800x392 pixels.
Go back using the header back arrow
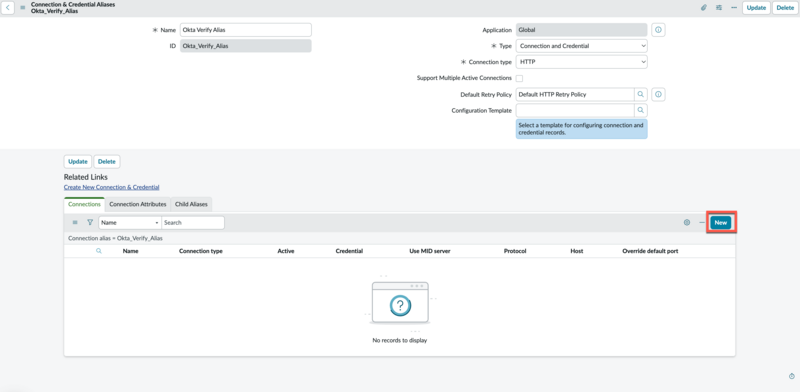(x=8, y=8)
